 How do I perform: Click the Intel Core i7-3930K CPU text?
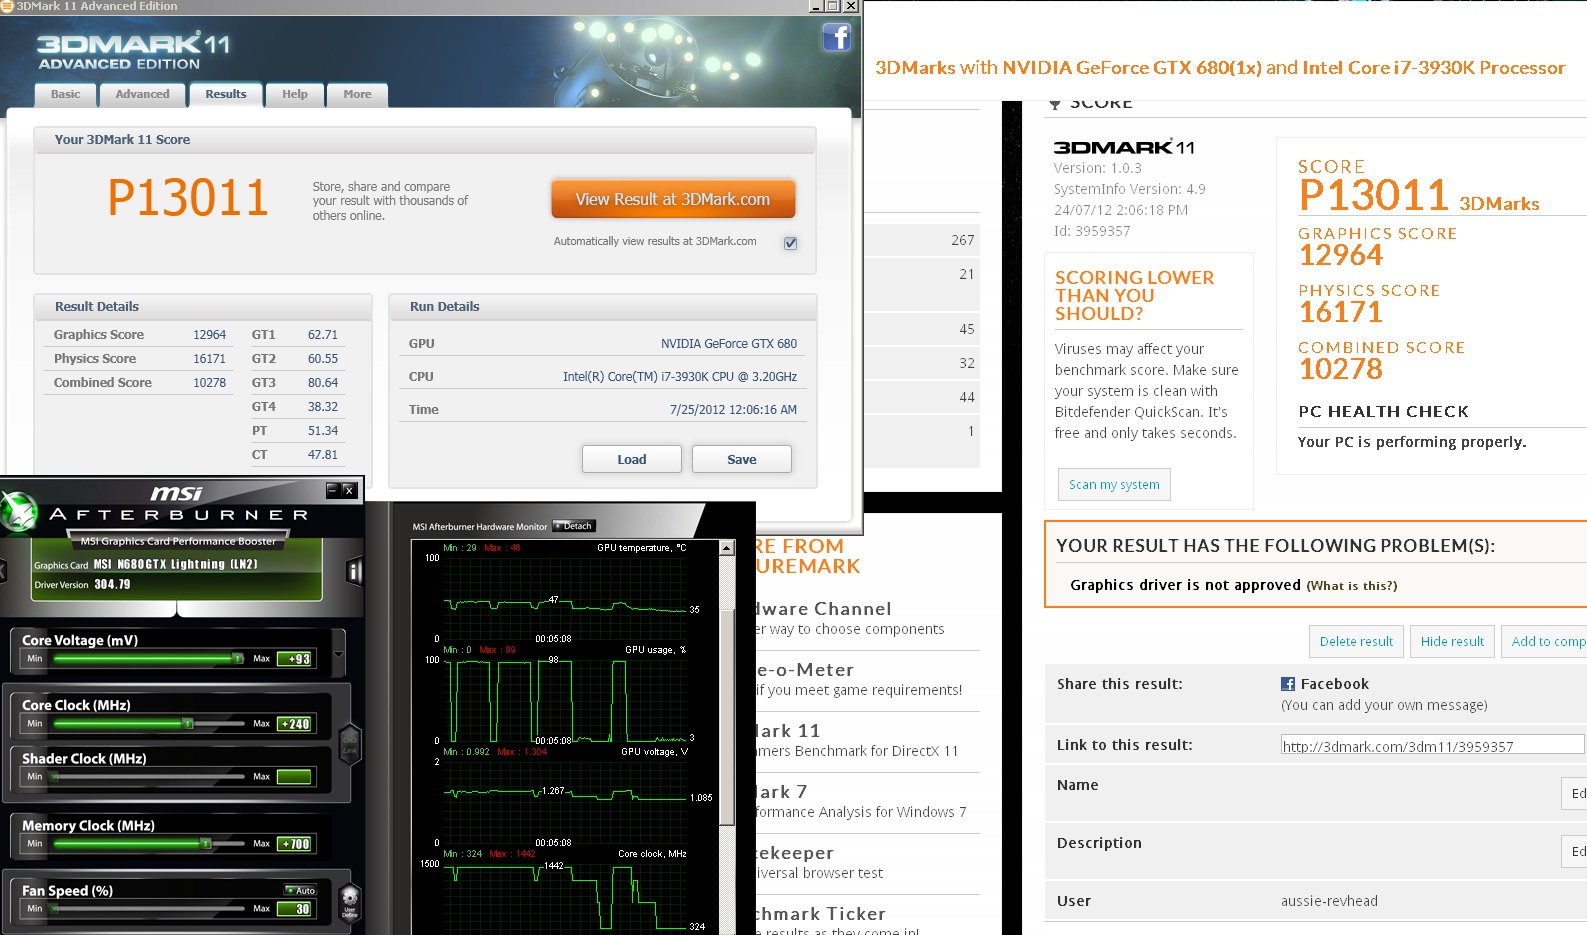tap(680, 377)
